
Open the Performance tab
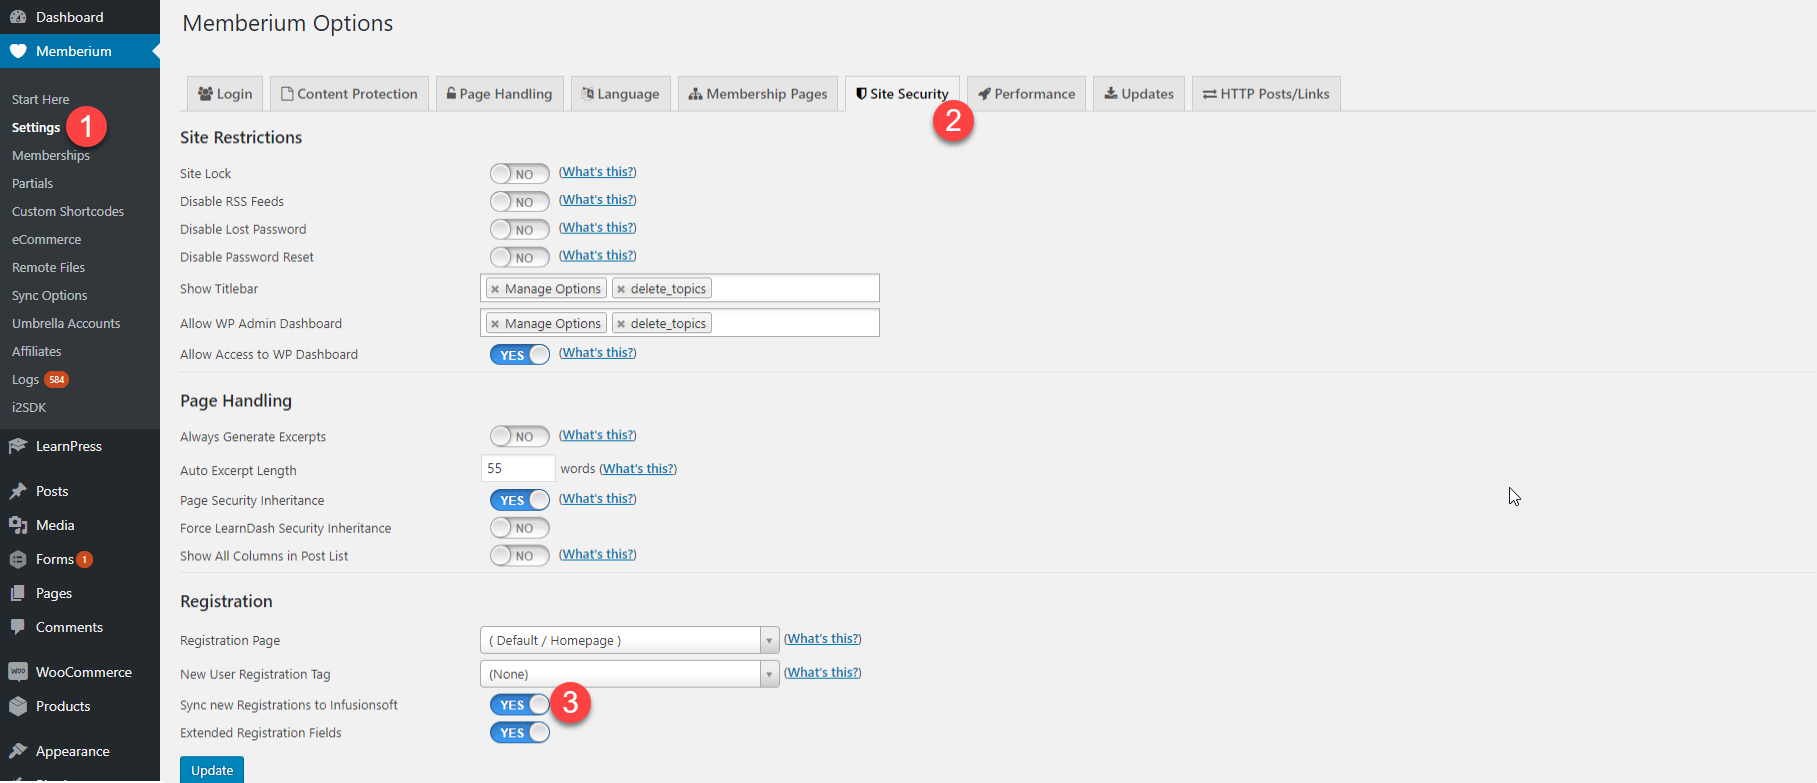pos(1026,94)
